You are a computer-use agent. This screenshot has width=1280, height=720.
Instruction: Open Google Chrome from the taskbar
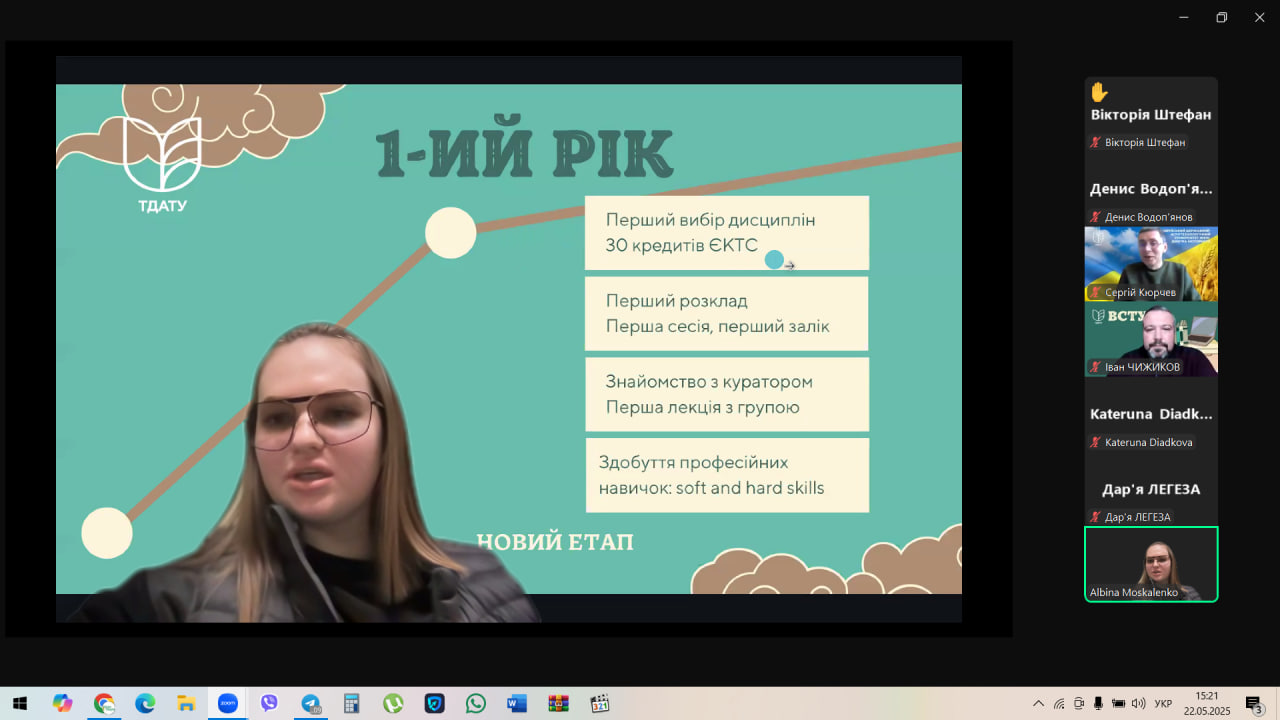(104, 704)
